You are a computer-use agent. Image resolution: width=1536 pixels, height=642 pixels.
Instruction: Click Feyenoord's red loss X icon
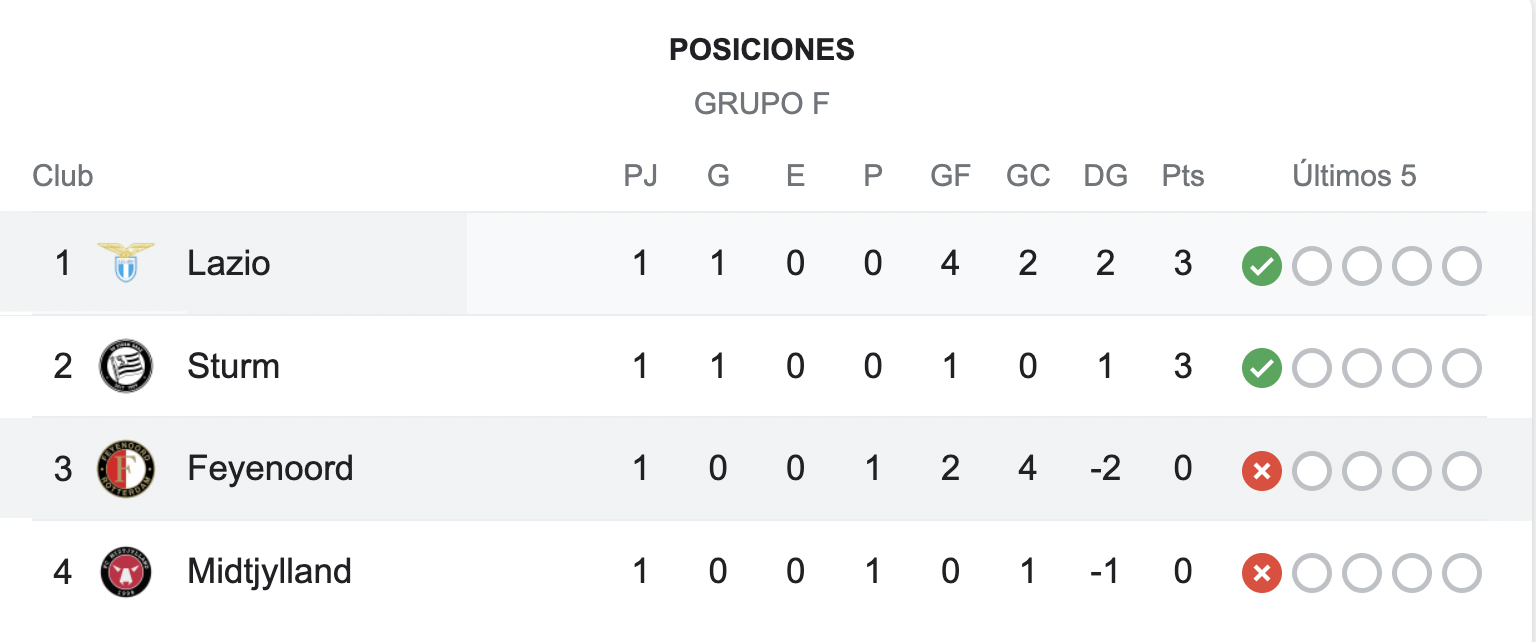[x=1262, y=471]
